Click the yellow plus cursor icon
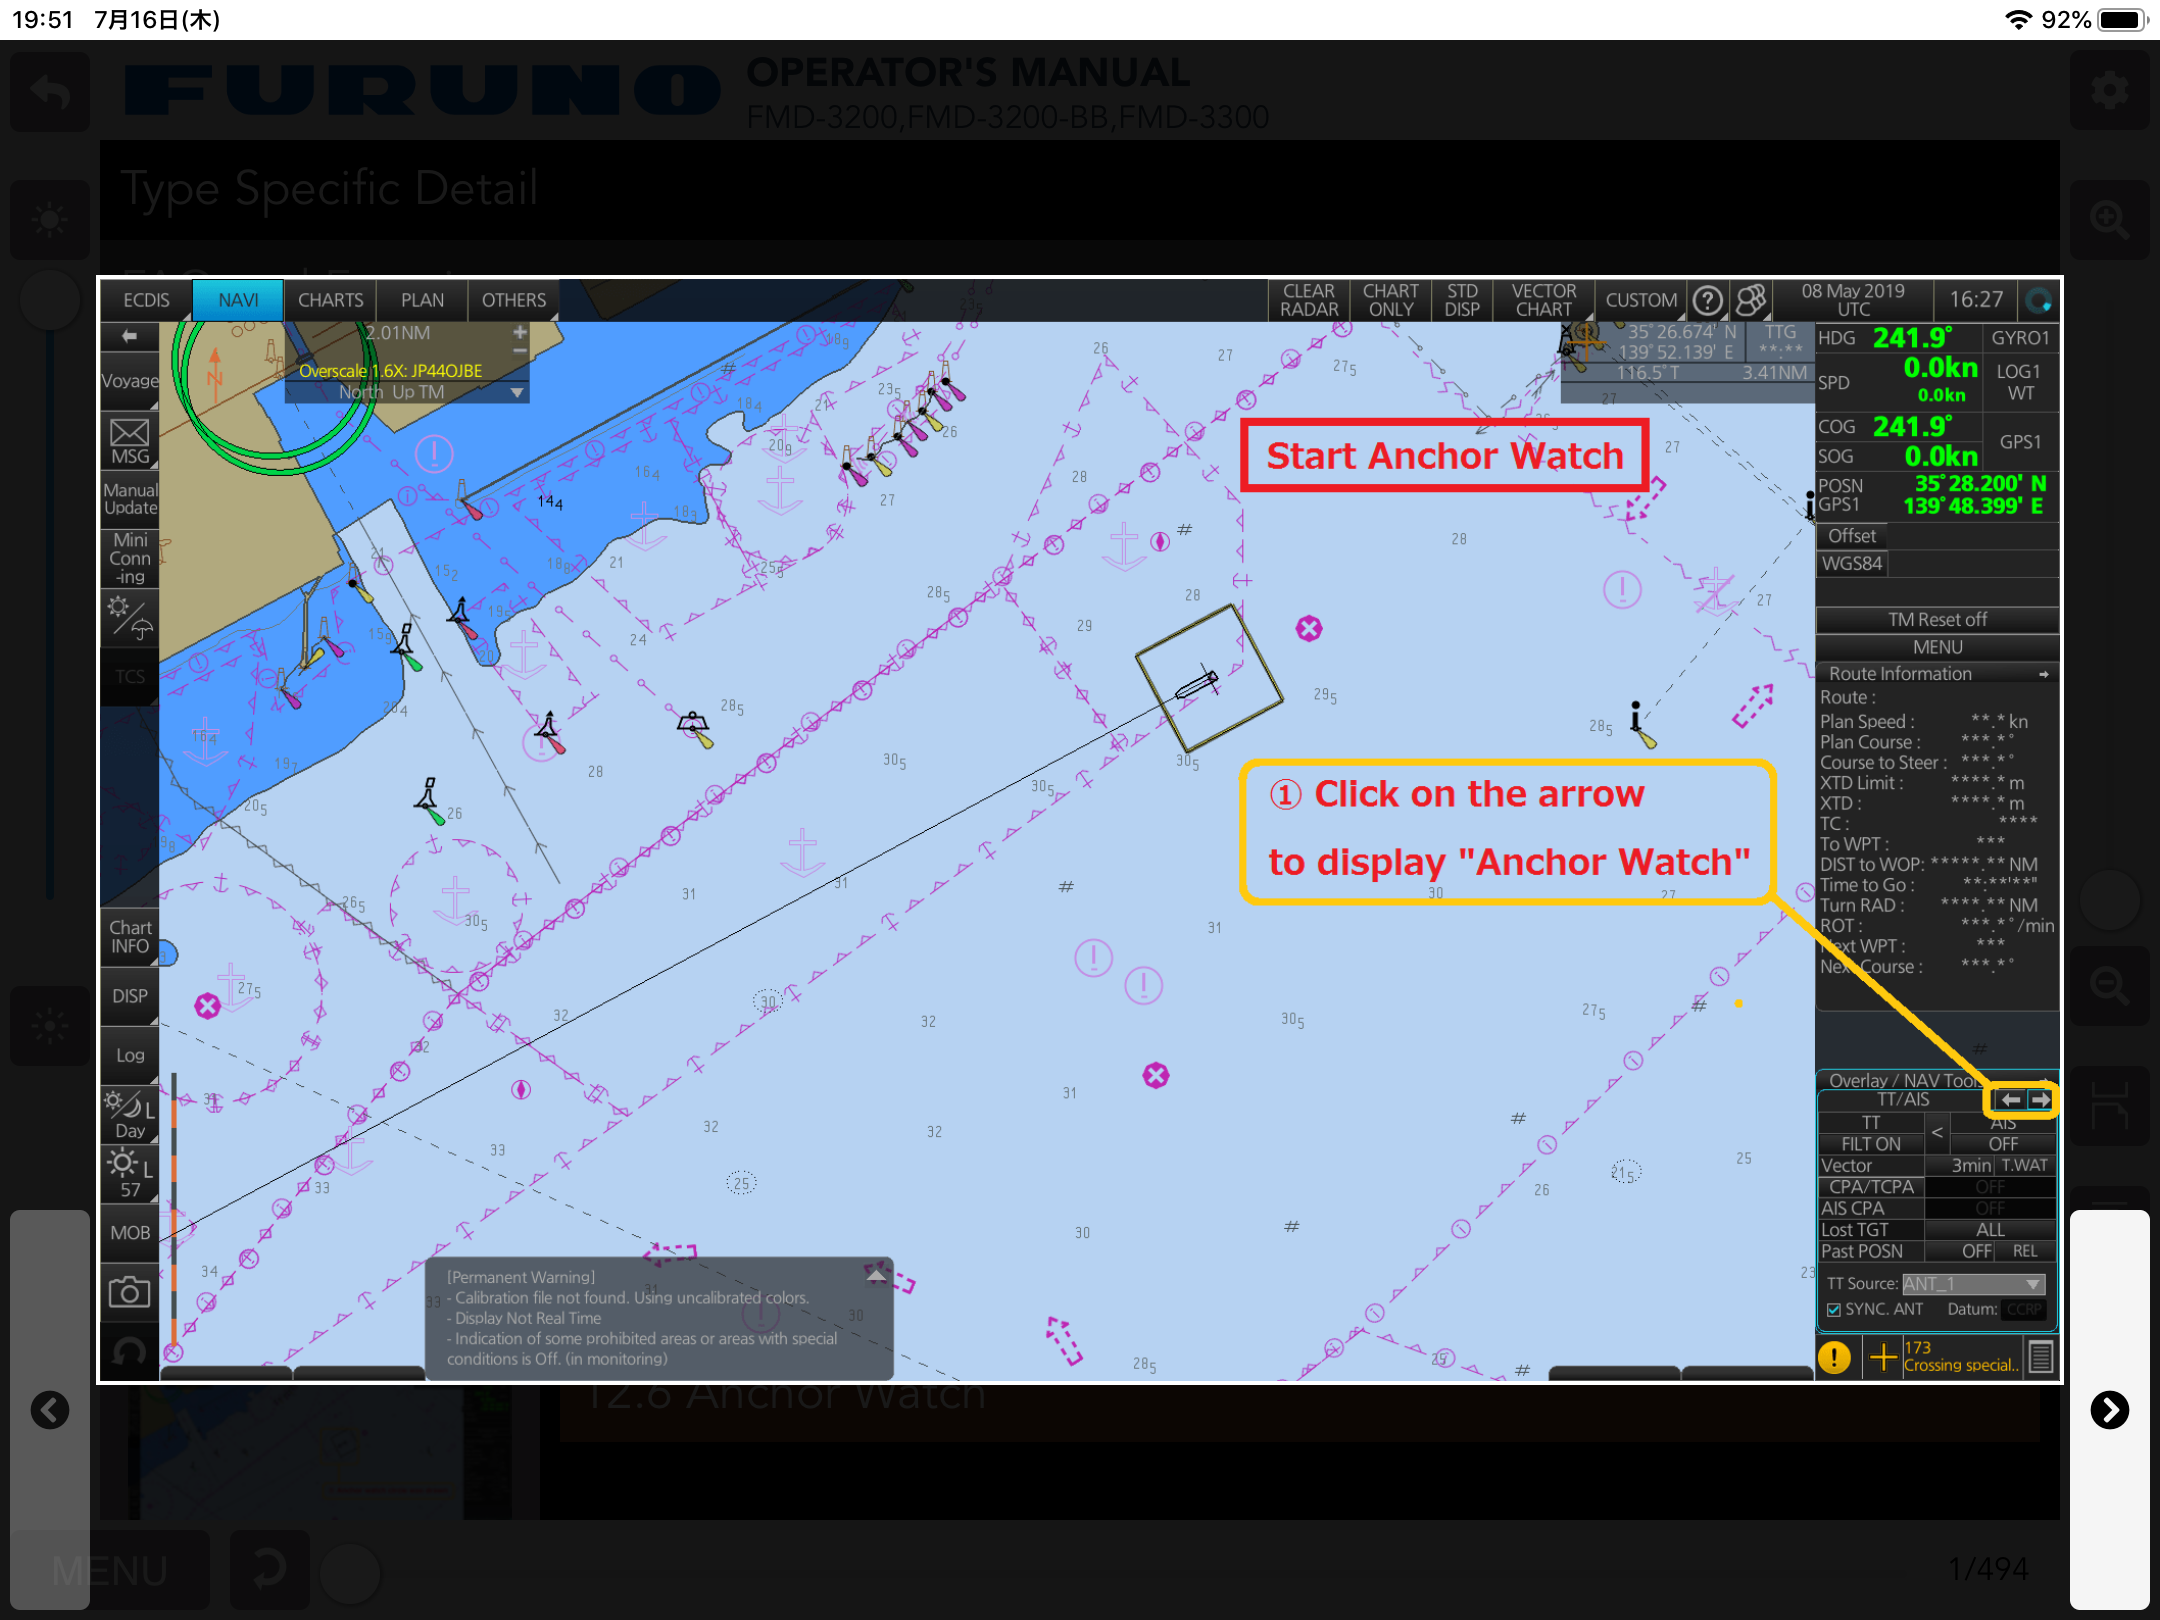 [1883, 1358]
